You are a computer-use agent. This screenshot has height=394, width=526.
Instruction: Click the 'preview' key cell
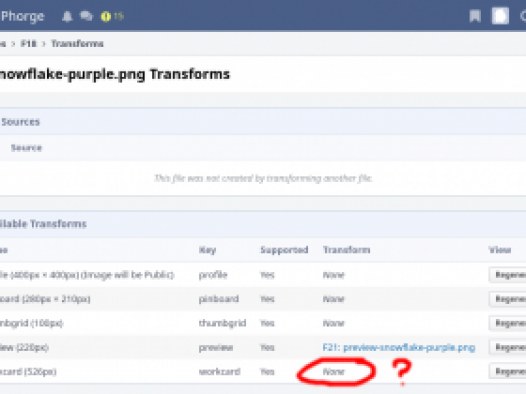point(216,347)
